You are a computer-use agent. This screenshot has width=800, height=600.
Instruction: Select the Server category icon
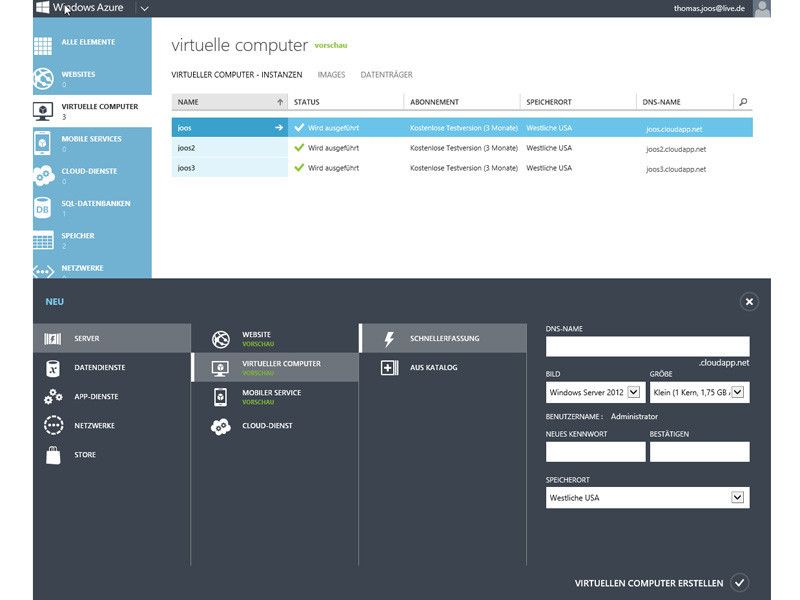pos(53,338)
